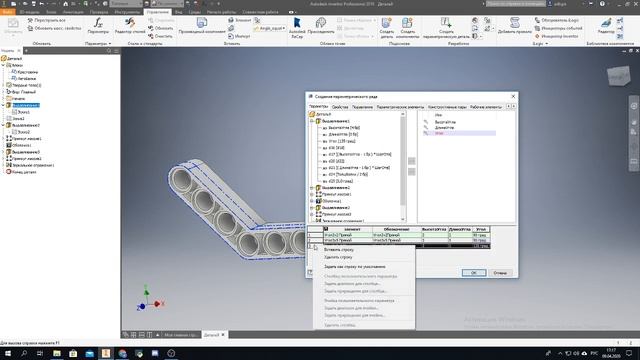Open File Explorer from the taskbar
This screenshot has width=640, height=360.
(57, 353)
